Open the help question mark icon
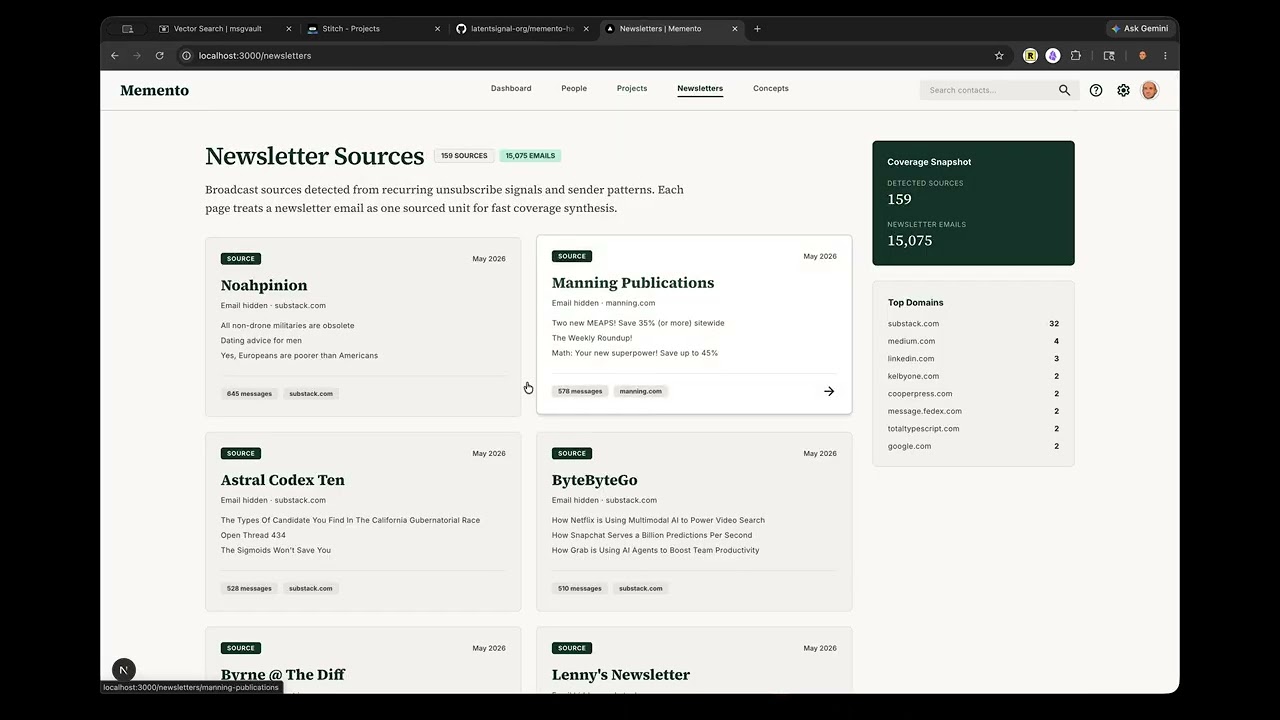1280x720 pixels. click(x=1096, y=90)
